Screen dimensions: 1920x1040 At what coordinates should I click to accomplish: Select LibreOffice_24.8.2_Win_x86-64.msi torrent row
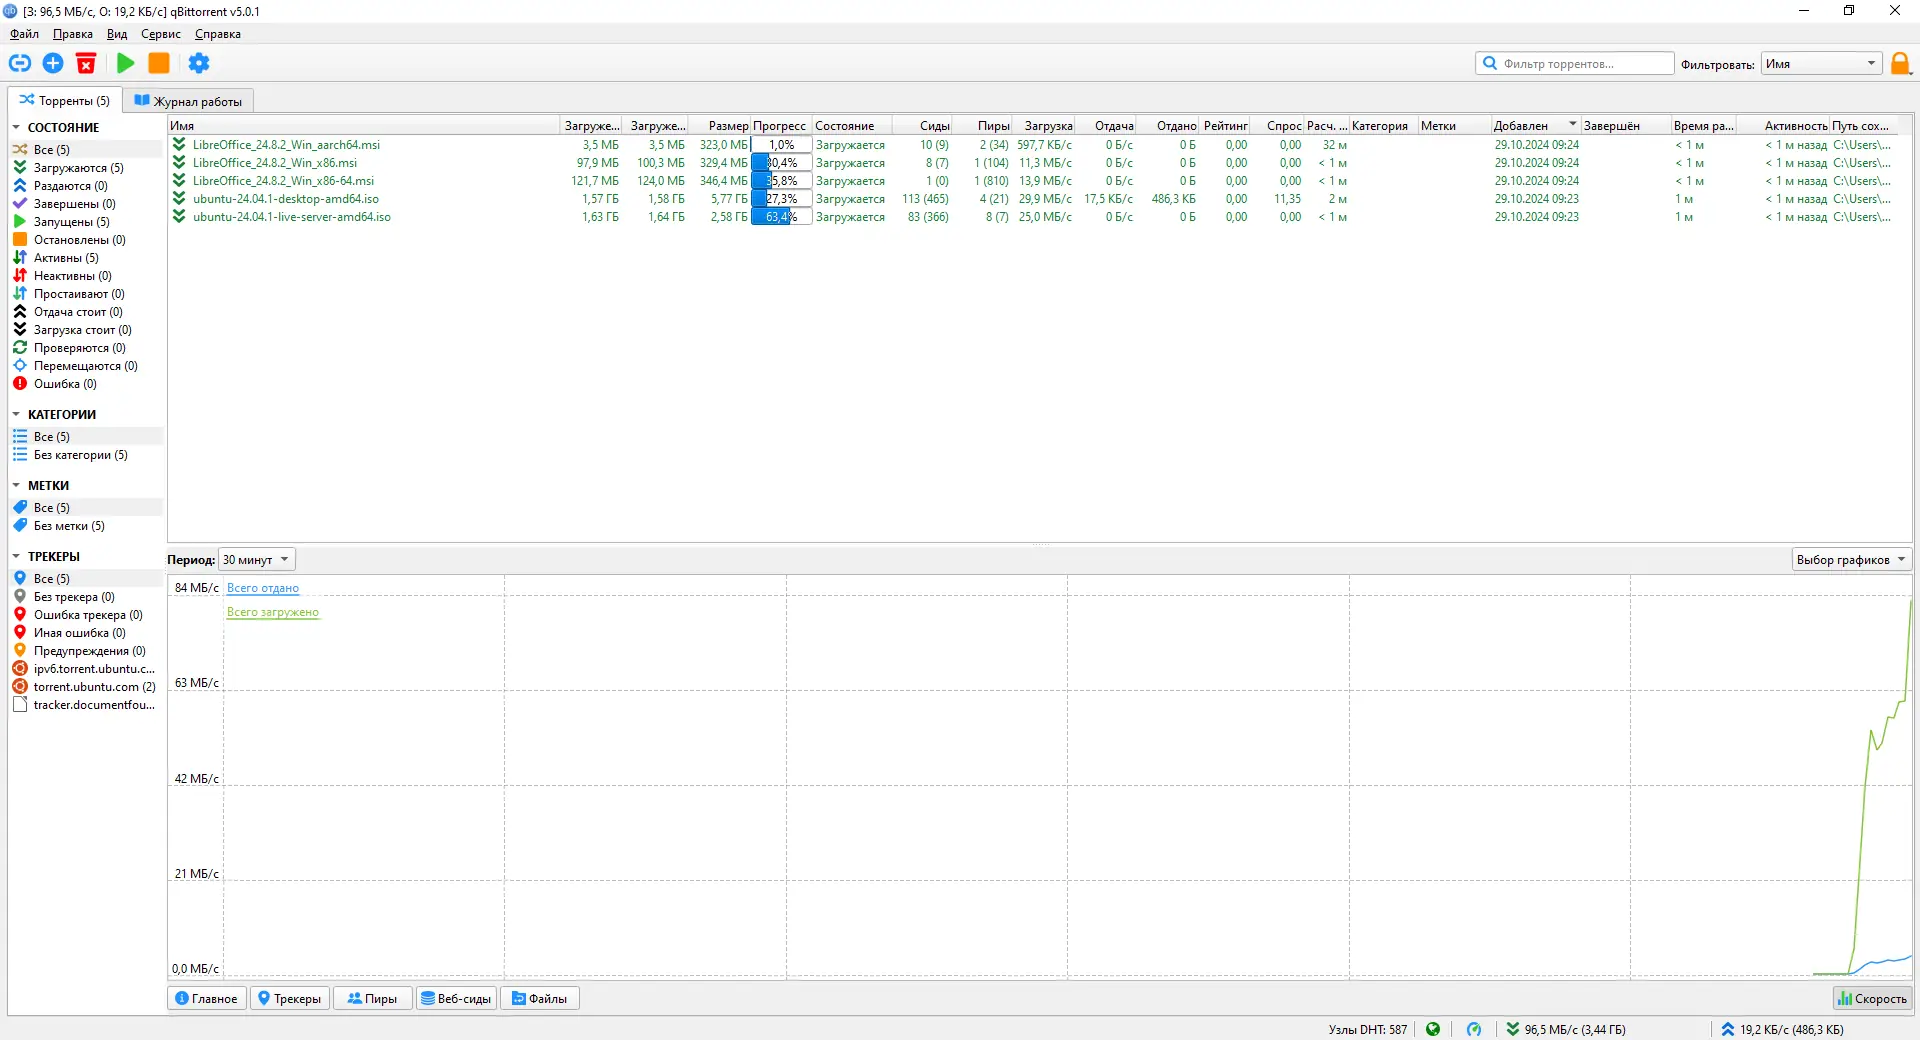1030,181
